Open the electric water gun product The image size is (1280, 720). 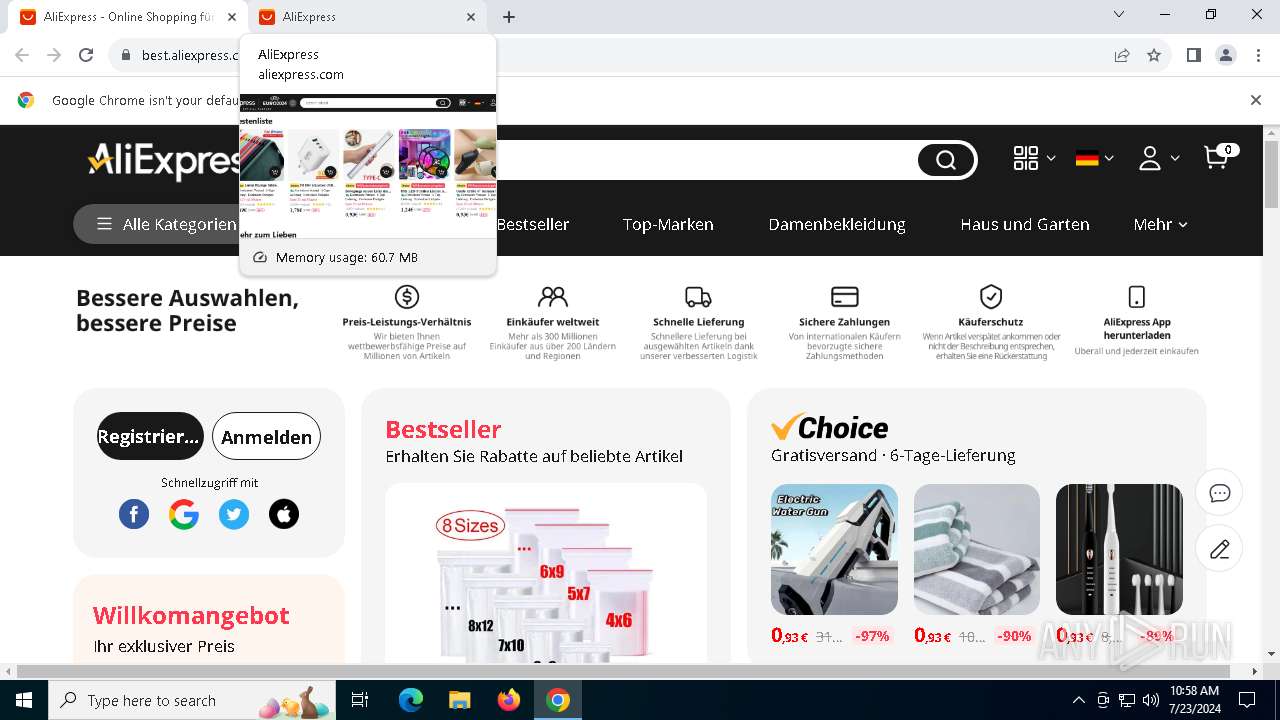coord(834,549)
